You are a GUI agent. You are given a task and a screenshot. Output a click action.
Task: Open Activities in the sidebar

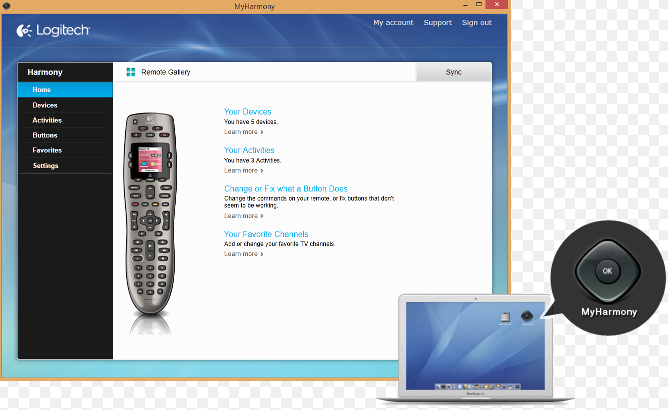tap(65, 120)
